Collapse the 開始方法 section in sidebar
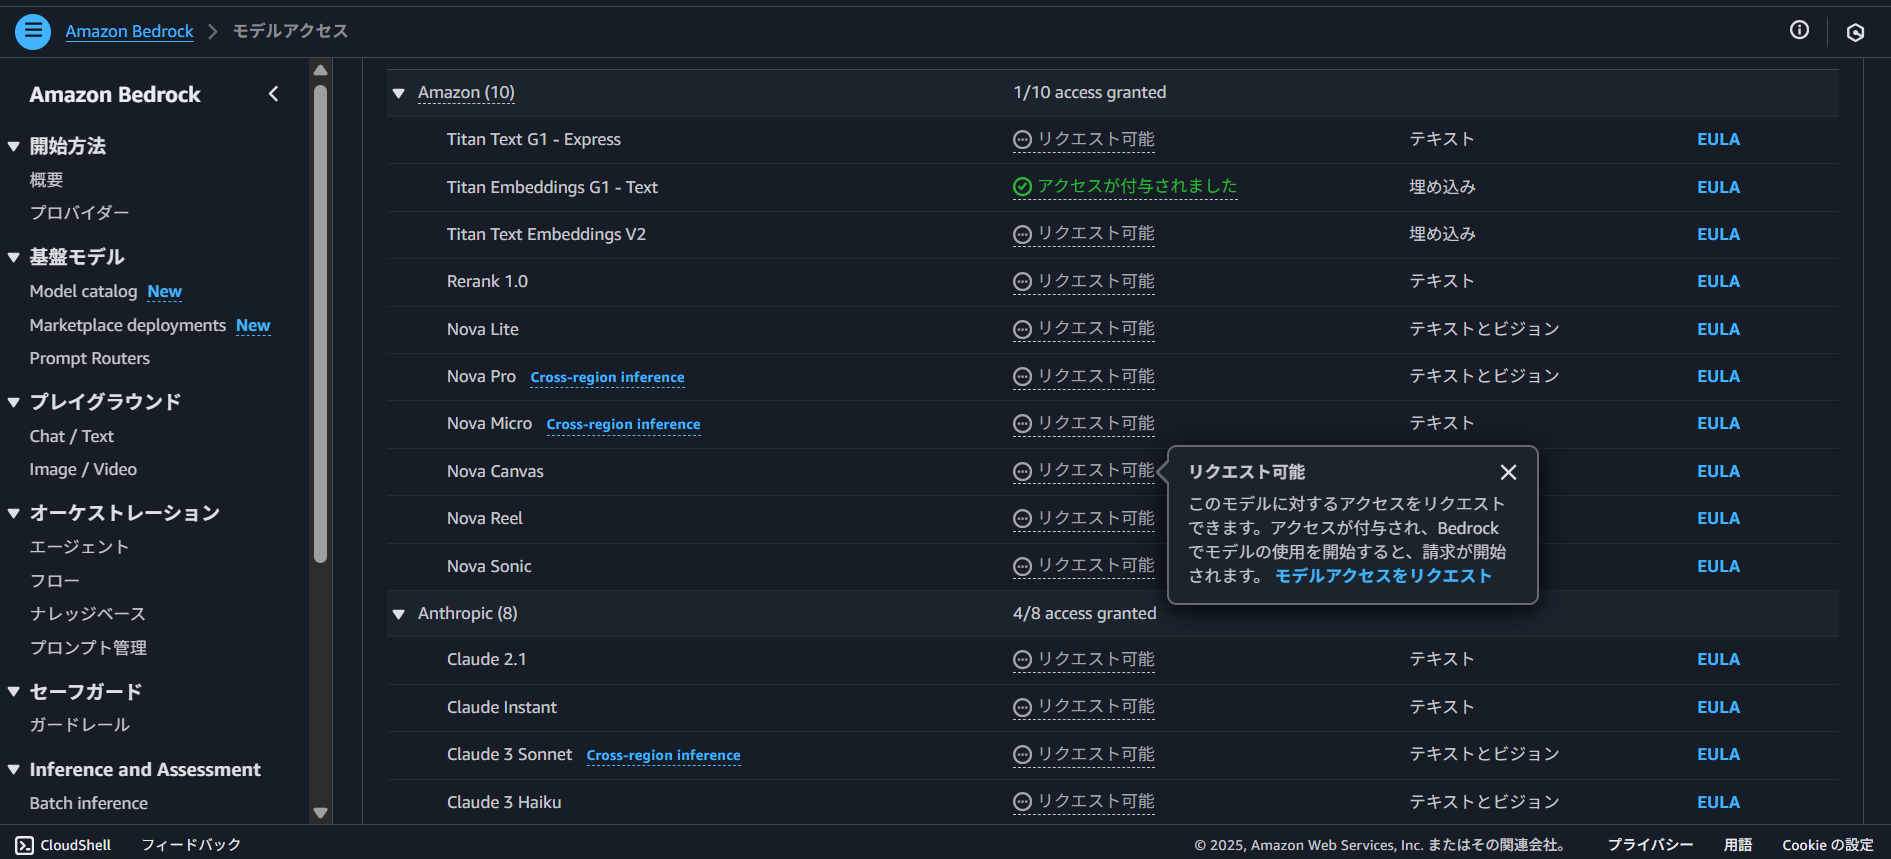Viewport: 1891px width, 859px height. point(14,146)
